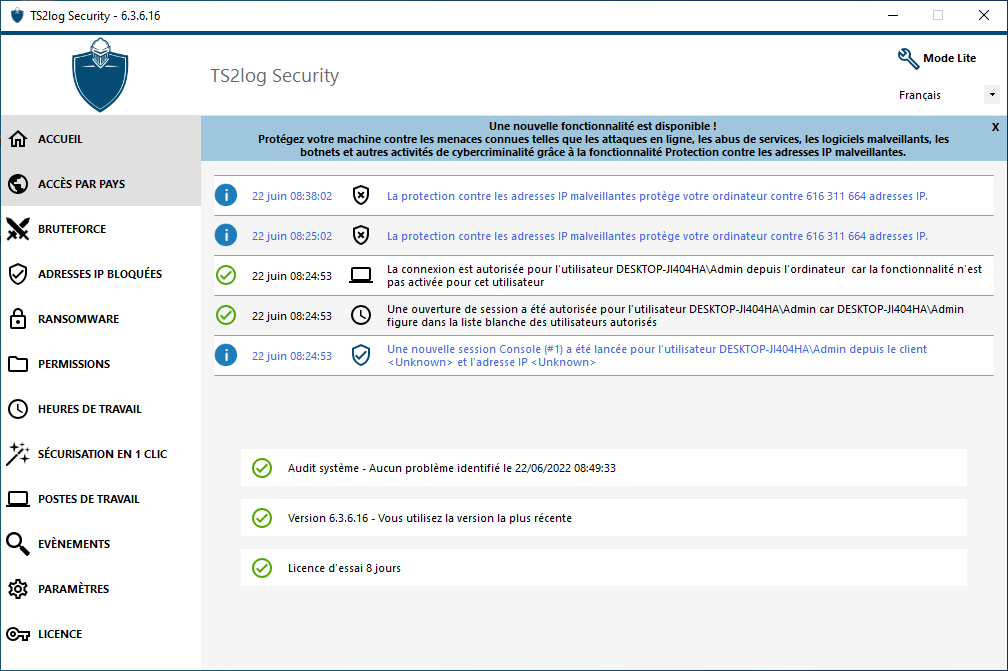Open the Permissions section

tap(101, 364)
